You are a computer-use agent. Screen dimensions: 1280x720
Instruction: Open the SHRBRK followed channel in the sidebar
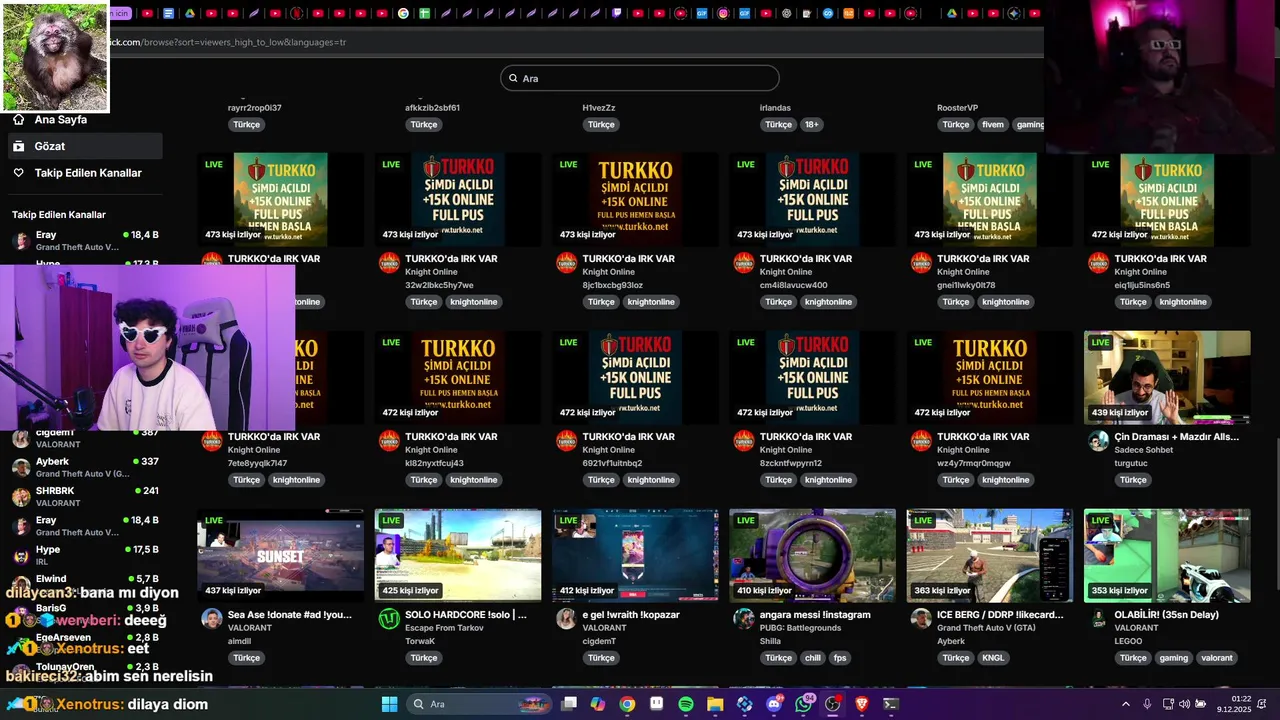85,496
